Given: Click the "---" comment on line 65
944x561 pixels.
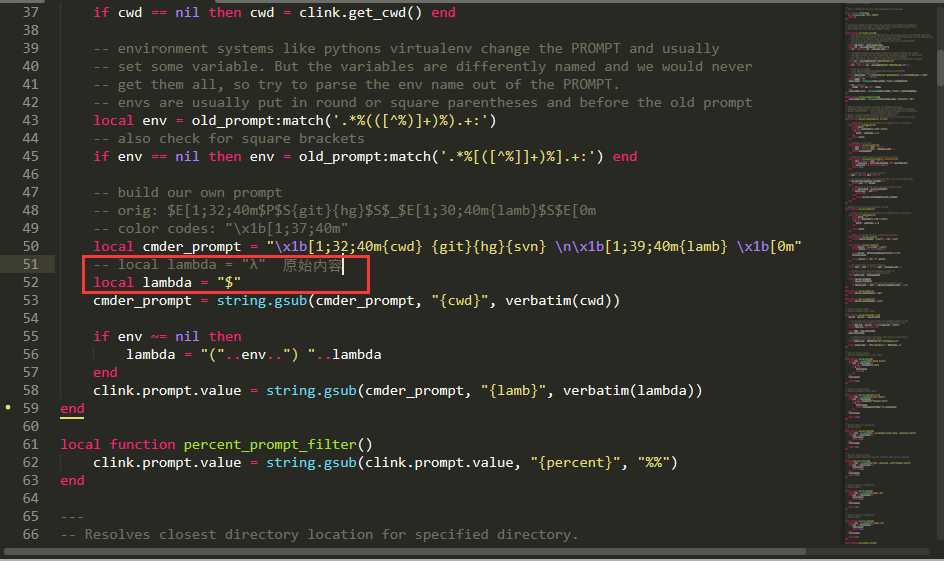Looking at the screenshot, I should tap(72, 516).
